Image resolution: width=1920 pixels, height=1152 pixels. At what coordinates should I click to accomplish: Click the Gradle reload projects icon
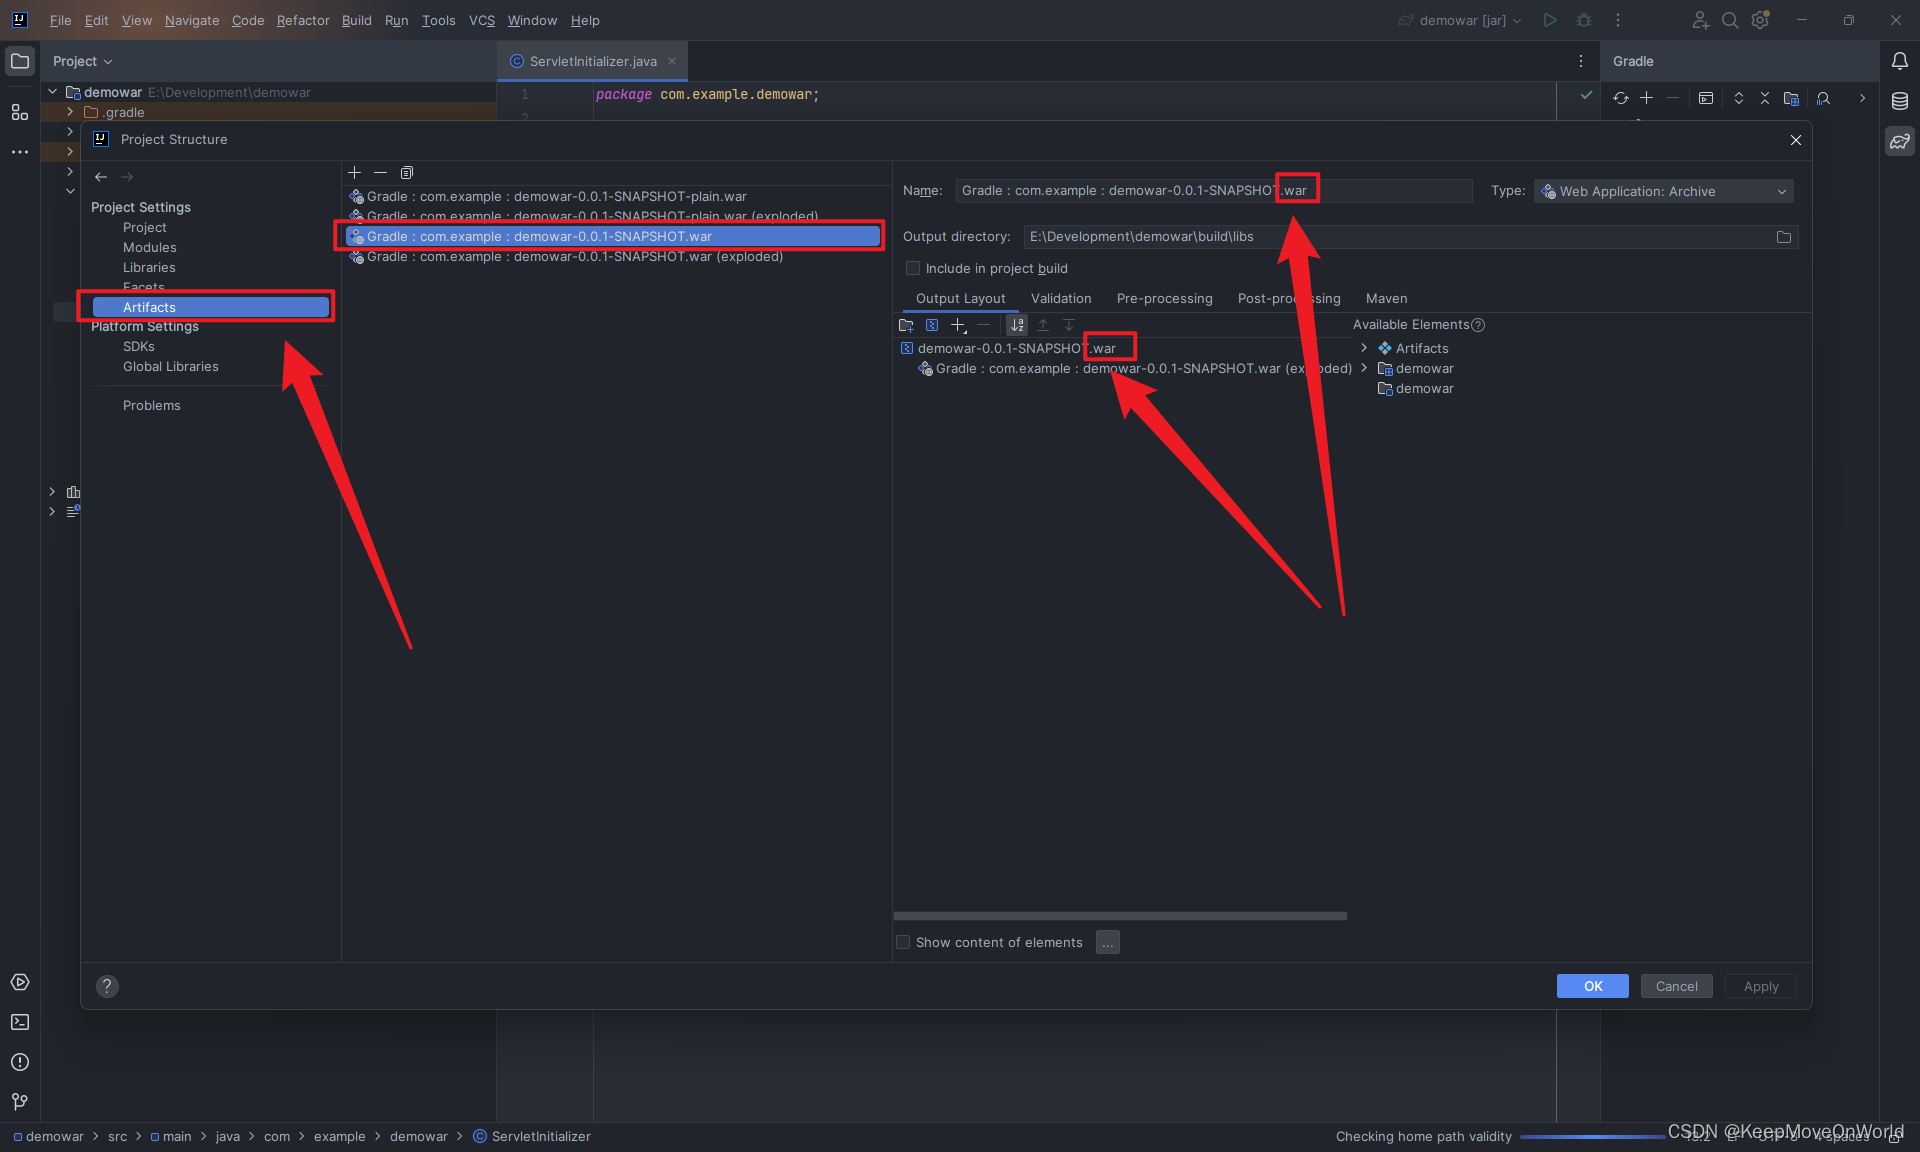(x=1621, y=98)
